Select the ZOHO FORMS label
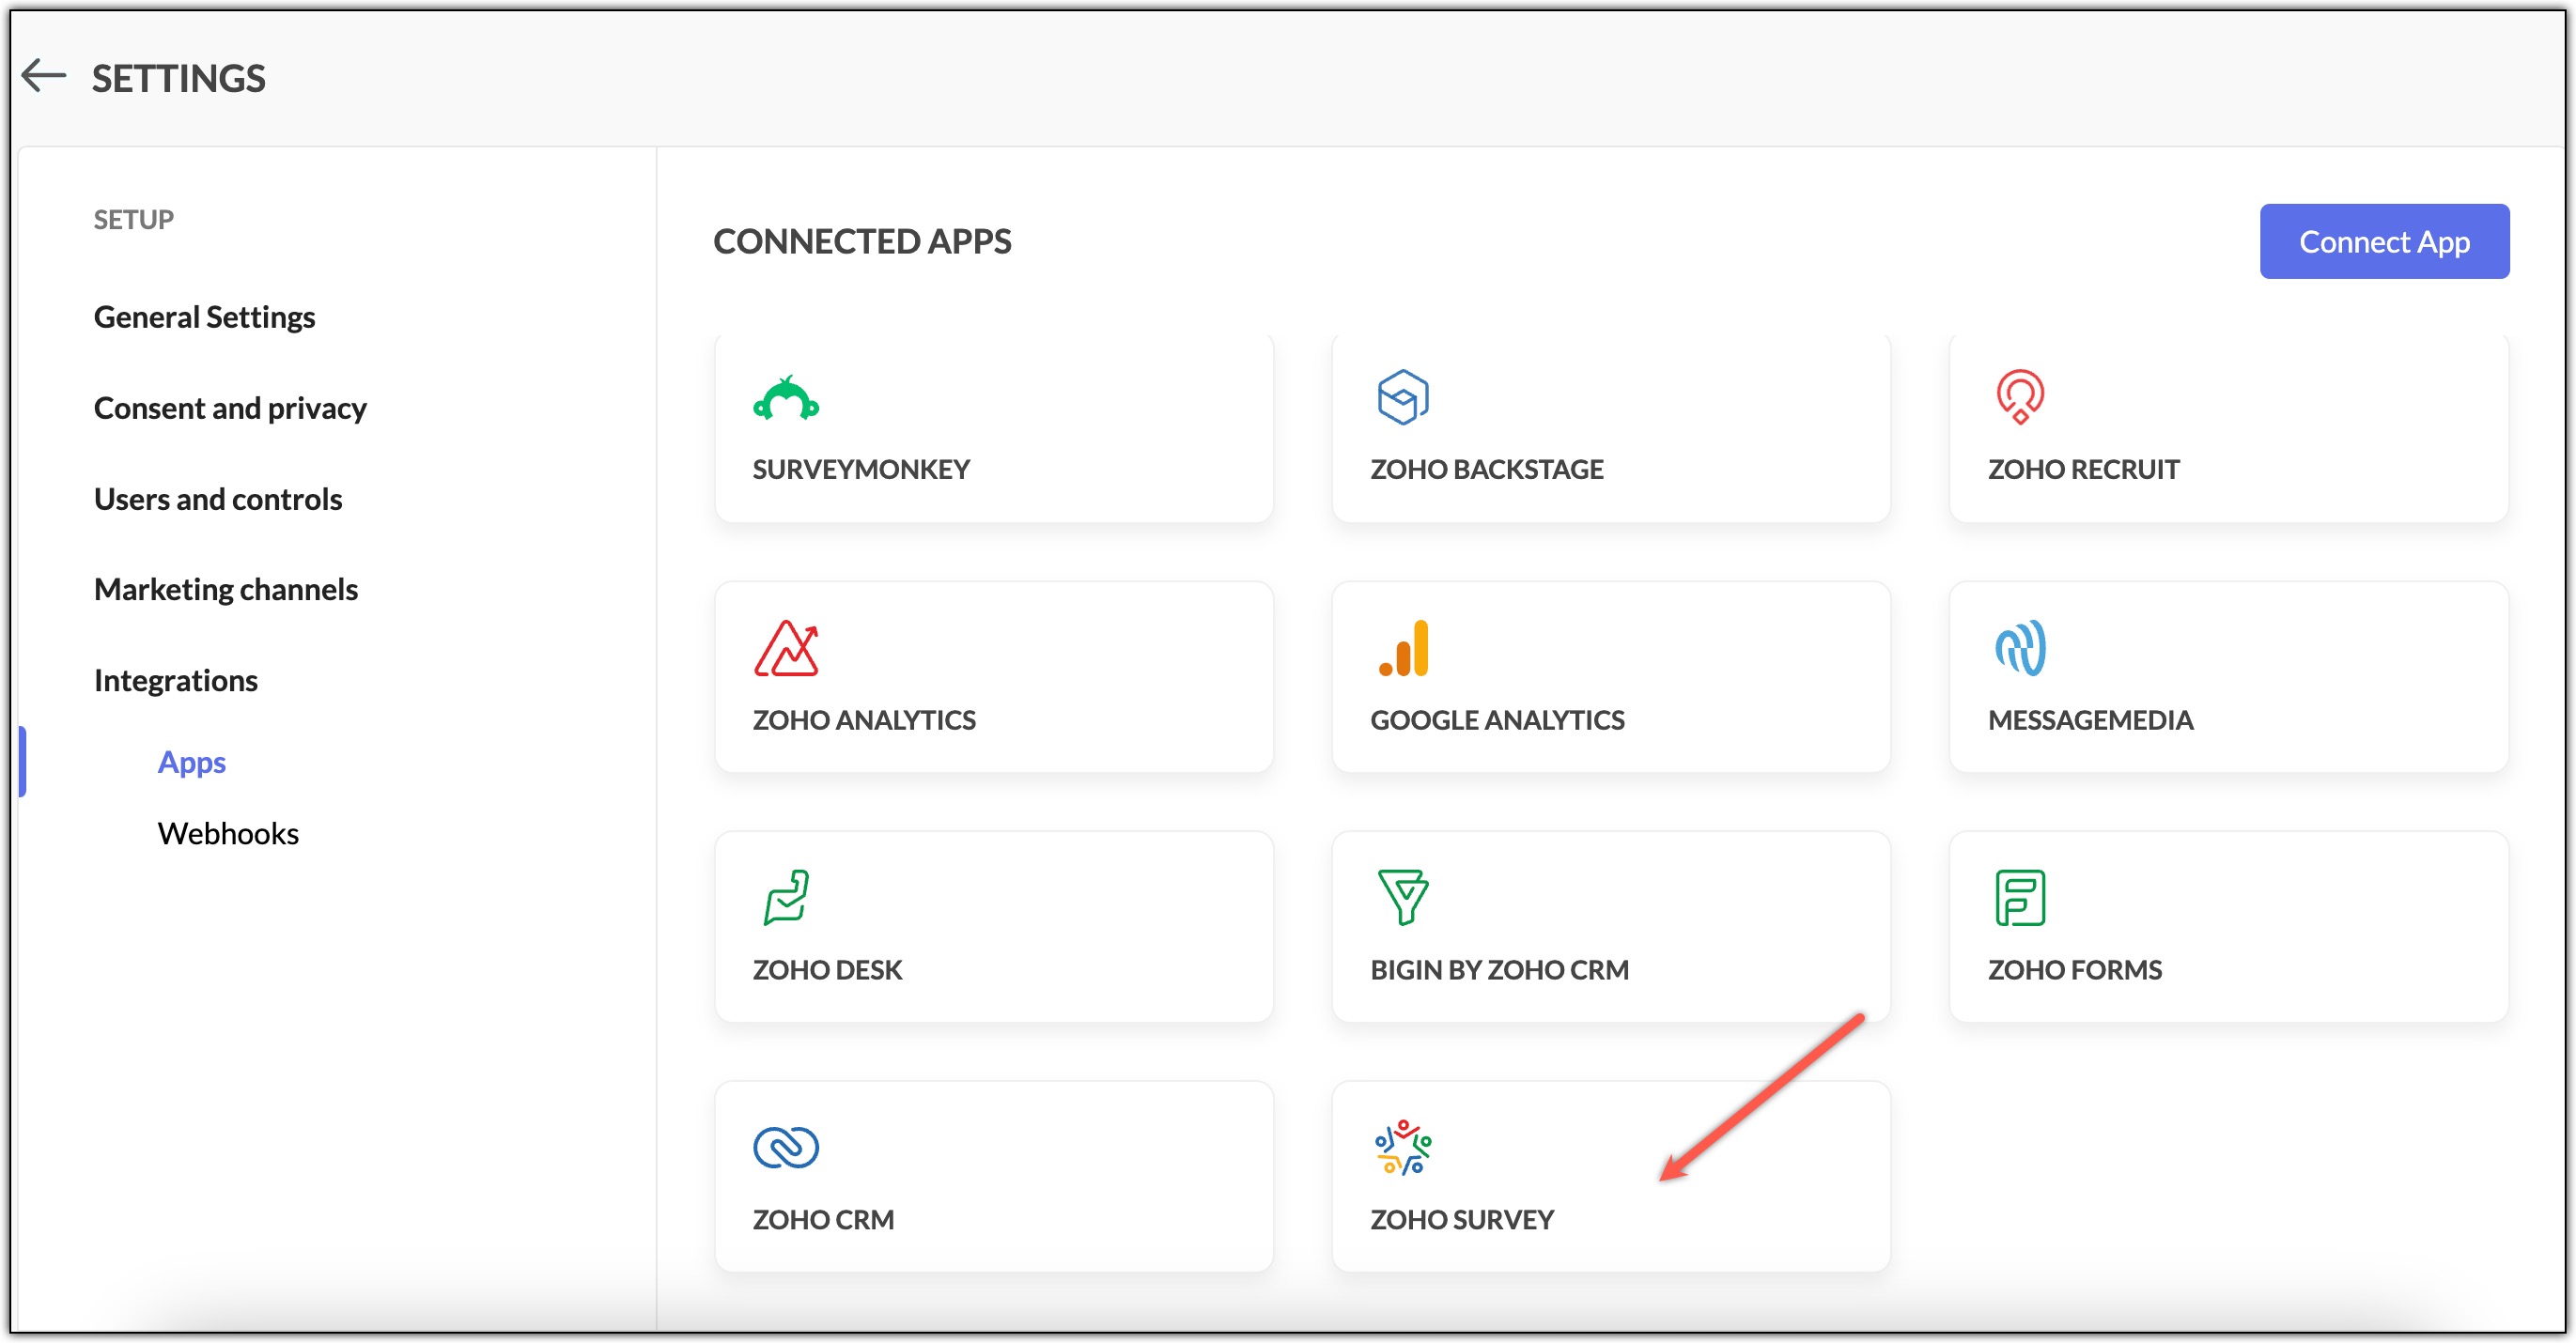The height and width of the screenshot is (1343, 2576). pyautogui.click(x=2074, y=970)
